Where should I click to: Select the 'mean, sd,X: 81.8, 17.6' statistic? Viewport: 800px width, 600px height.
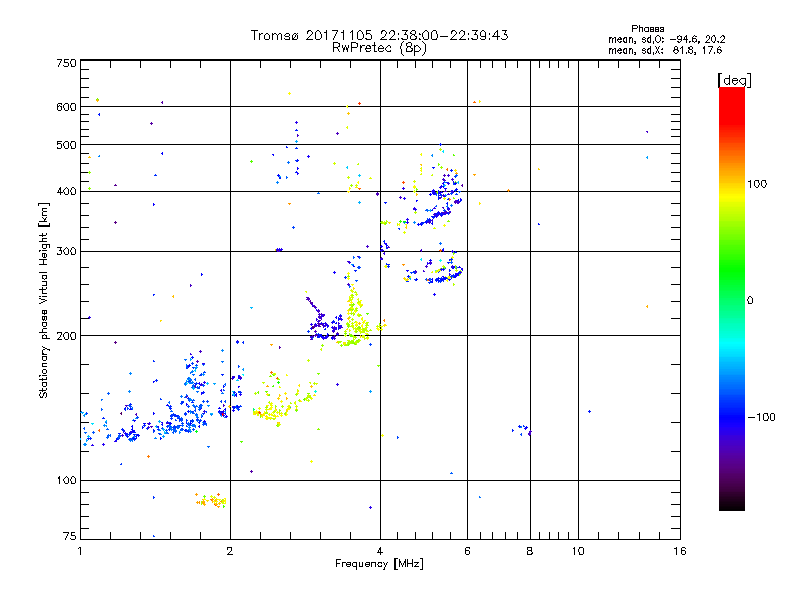[665, 50]
